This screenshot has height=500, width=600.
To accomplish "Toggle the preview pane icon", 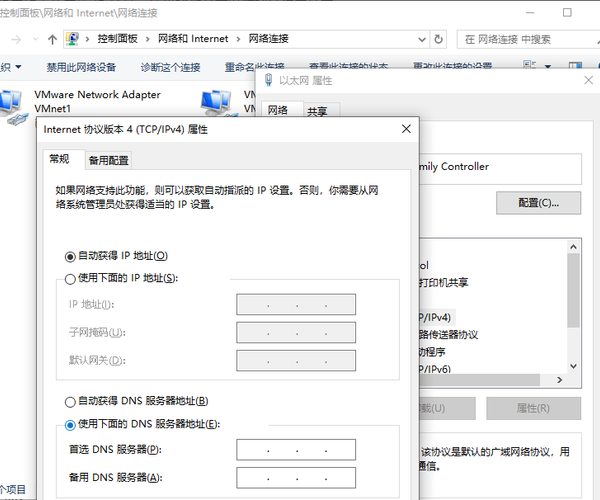I will 576,66.
